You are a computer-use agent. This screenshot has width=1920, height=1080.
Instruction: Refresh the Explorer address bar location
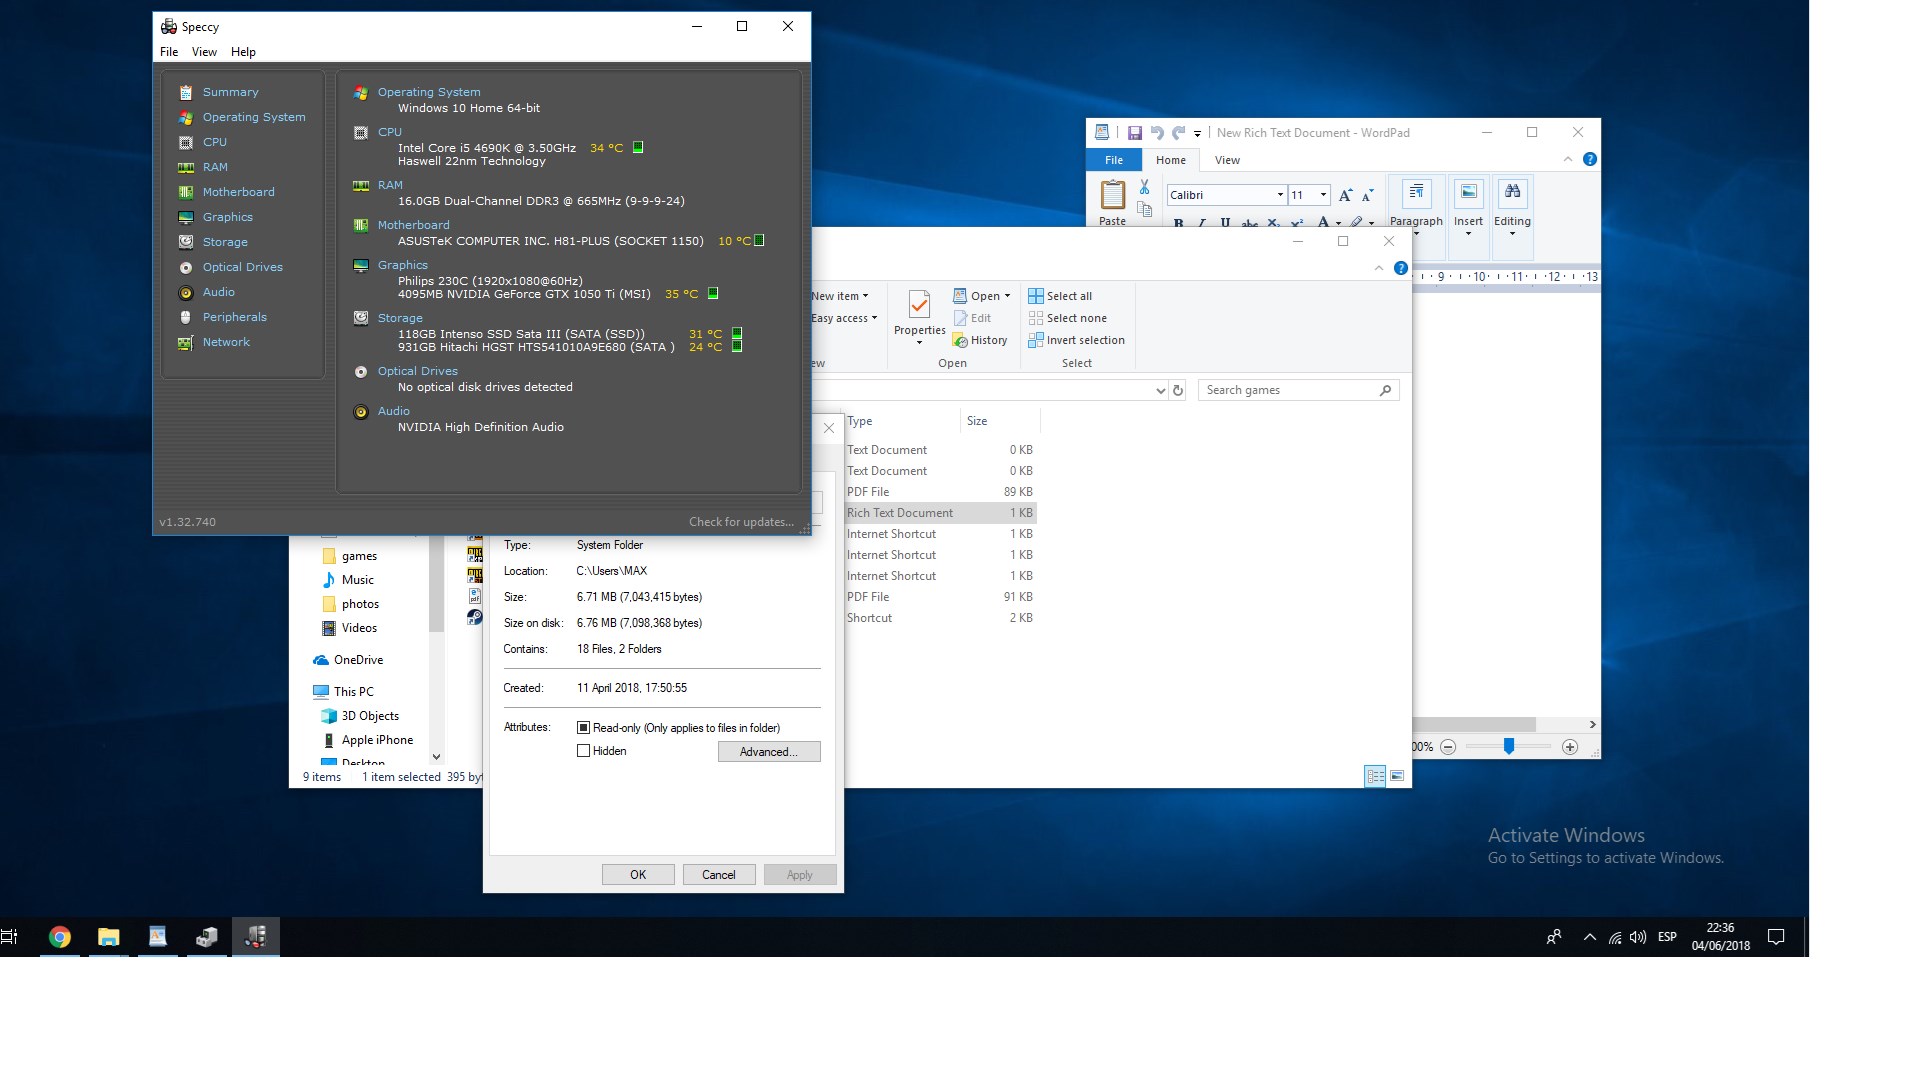[1178, 391]
